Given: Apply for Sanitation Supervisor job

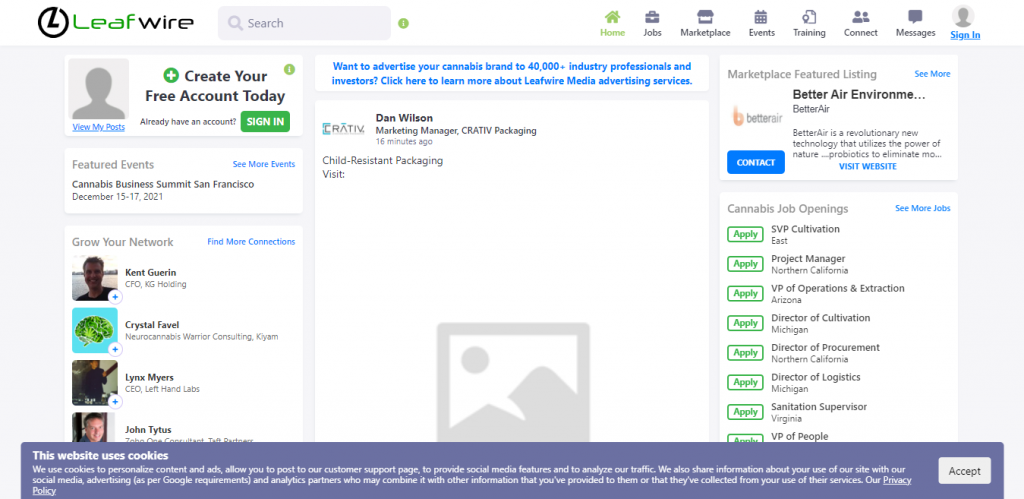Looking at the screenshot, I should coord(745,412).
